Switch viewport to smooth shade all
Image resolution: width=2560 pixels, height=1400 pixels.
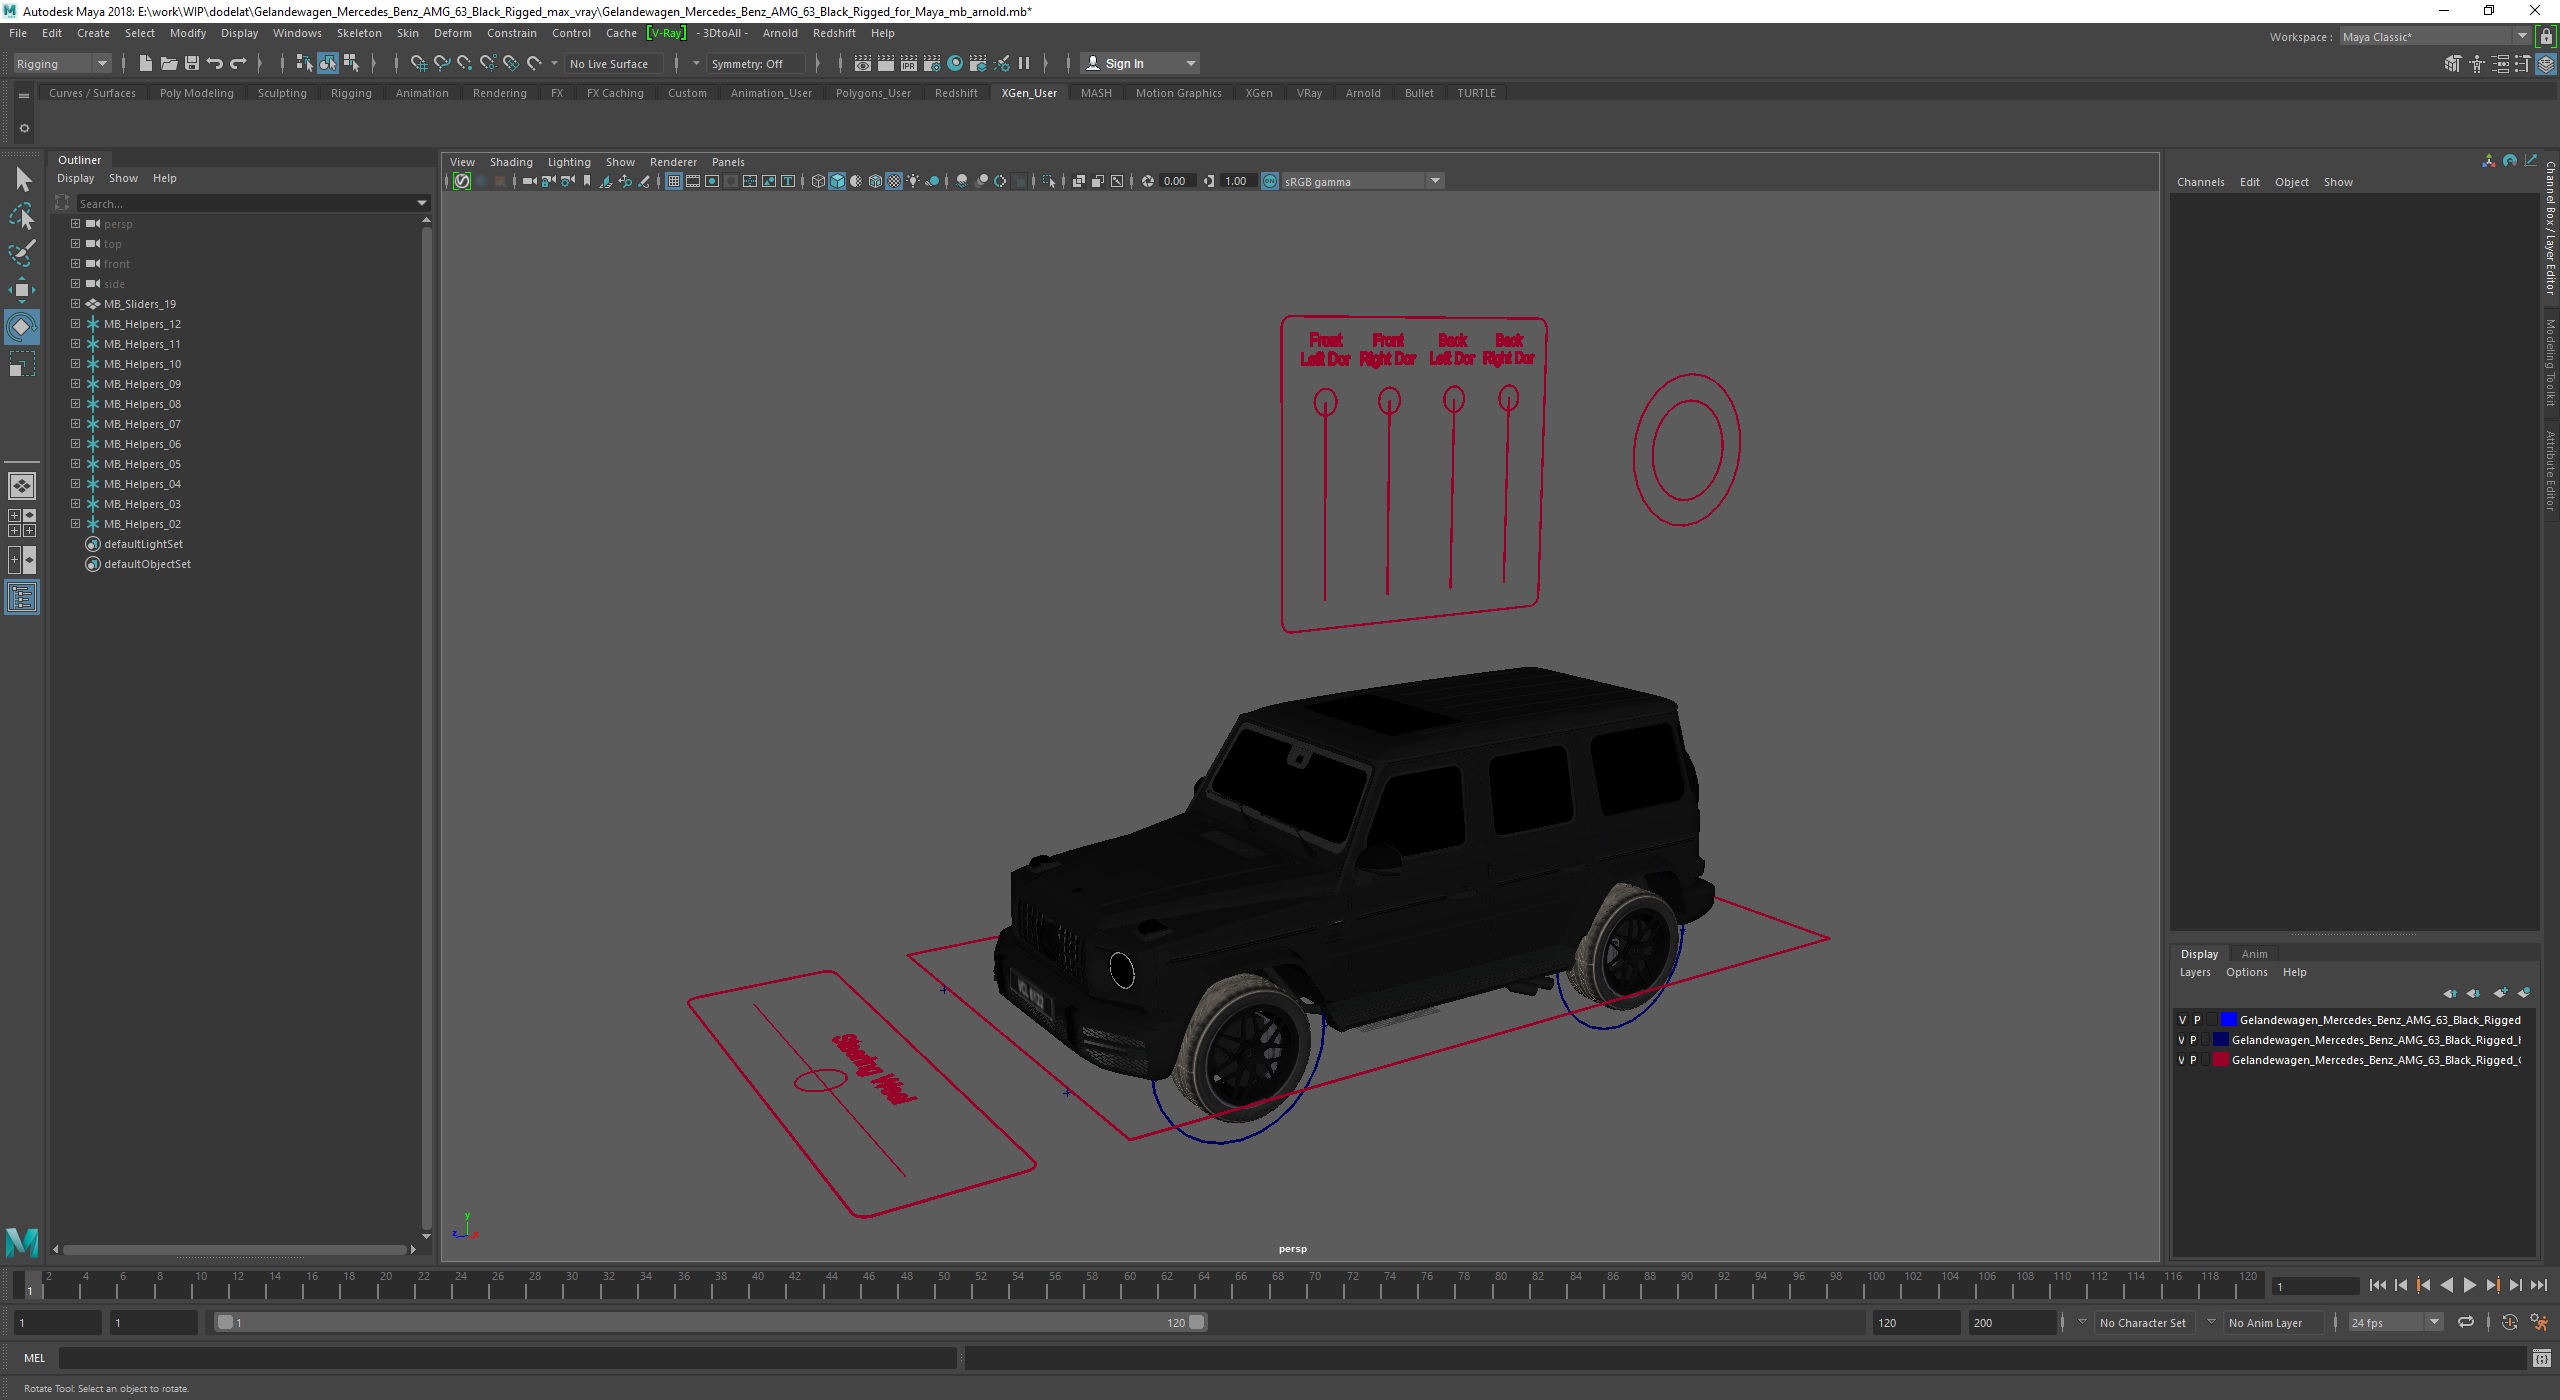pos(837,181)
